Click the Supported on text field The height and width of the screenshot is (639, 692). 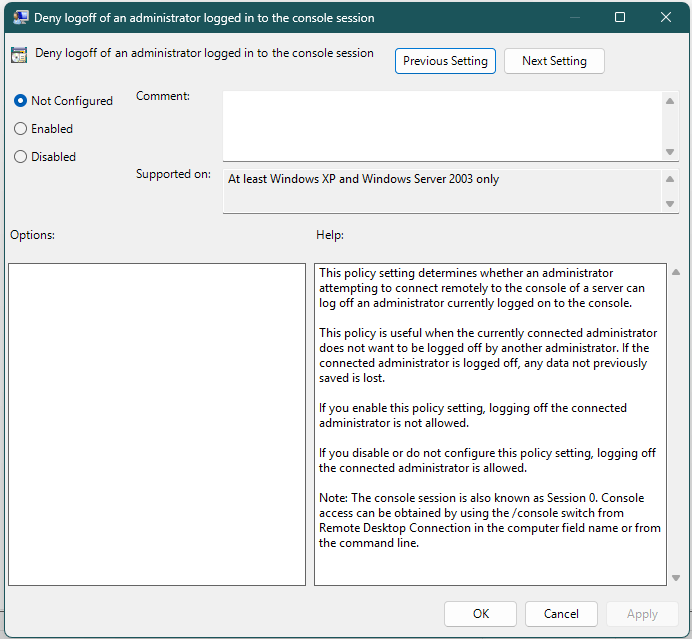pos(442,191)
